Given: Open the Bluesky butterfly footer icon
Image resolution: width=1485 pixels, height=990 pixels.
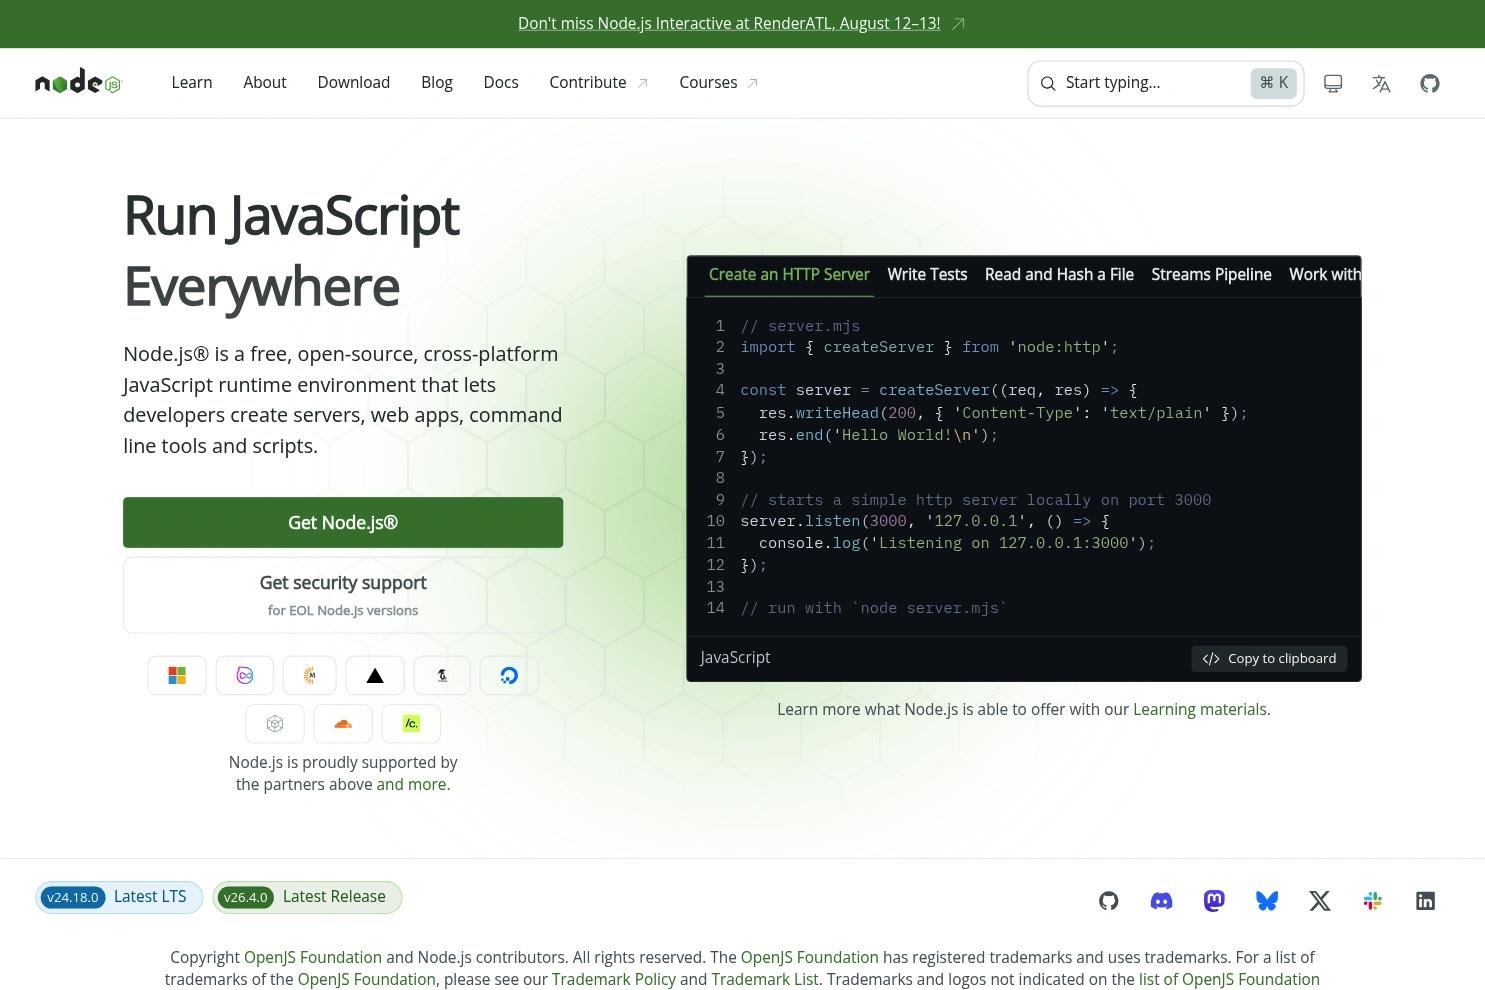Looking at the screenshot, I should (x=1267, y=901).
